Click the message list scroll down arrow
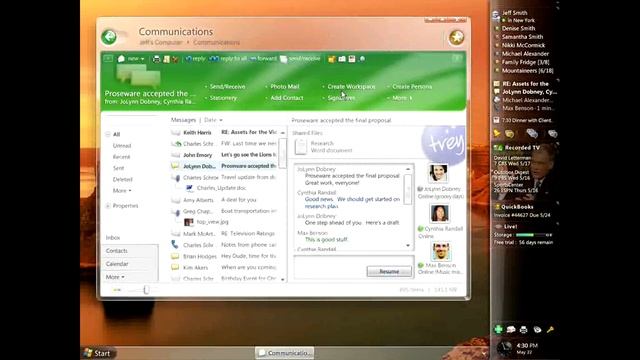640x360 pixels. (x=283, y=280)
